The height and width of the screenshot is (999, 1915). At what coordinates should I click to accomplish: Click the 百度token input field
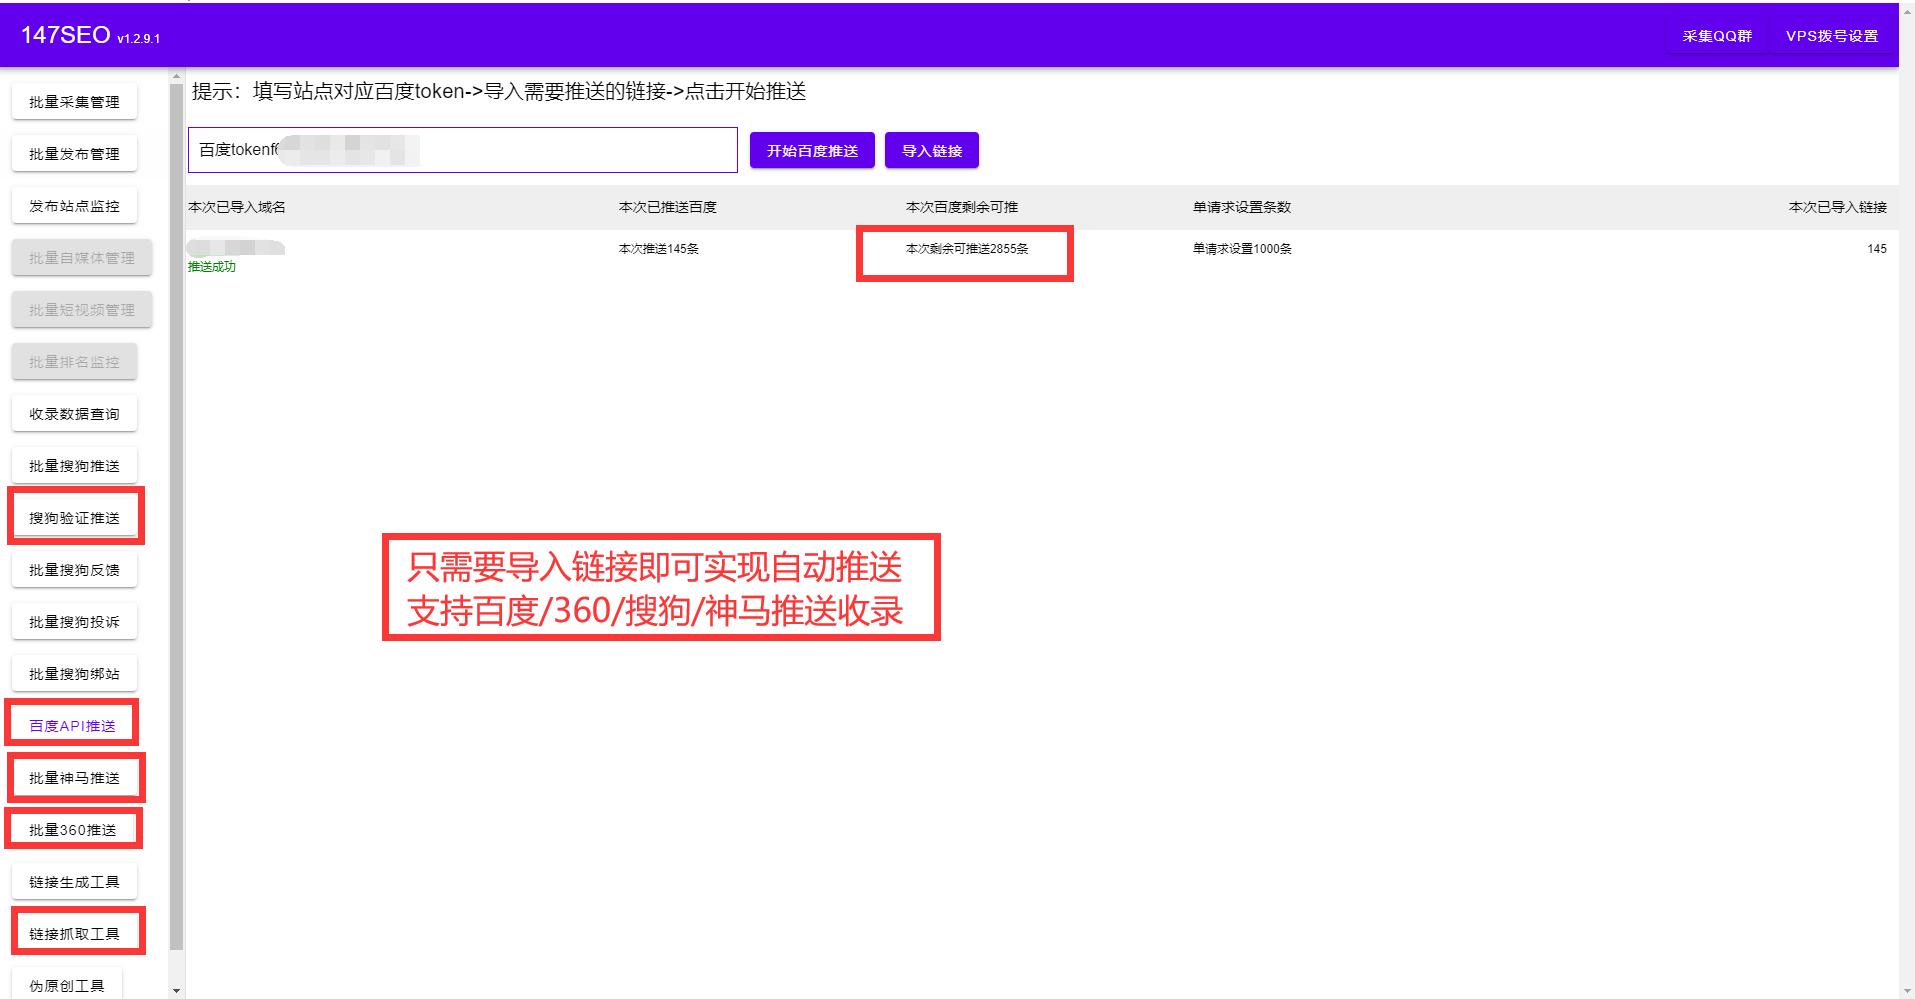click(x=461, y=150)
